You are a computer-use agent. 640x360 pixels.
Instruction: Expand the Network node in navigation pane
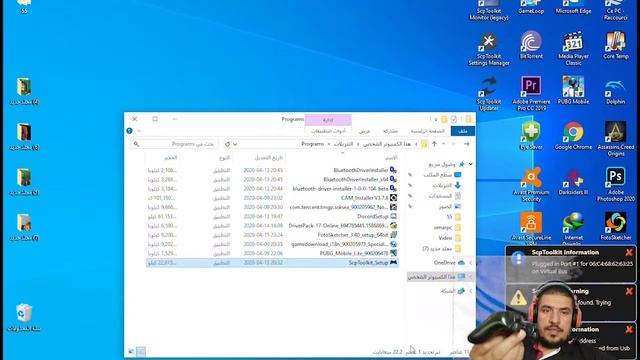pos(471,291)
